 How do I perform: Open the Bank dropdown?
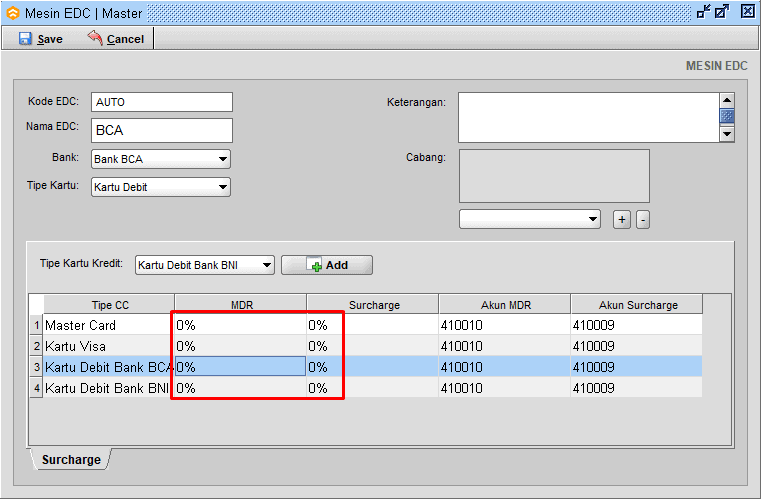161,159
